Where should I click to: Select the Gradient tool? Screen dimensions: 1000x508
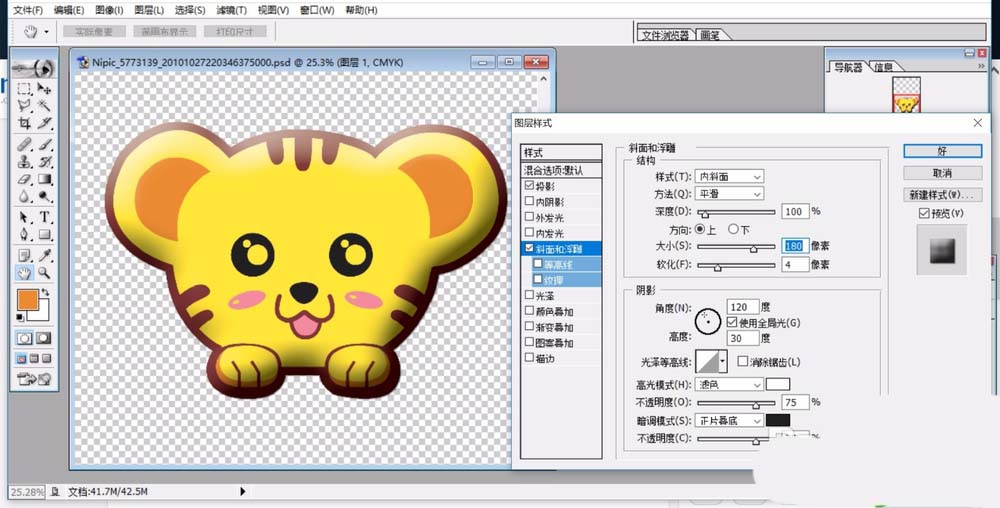coord(44,179)
